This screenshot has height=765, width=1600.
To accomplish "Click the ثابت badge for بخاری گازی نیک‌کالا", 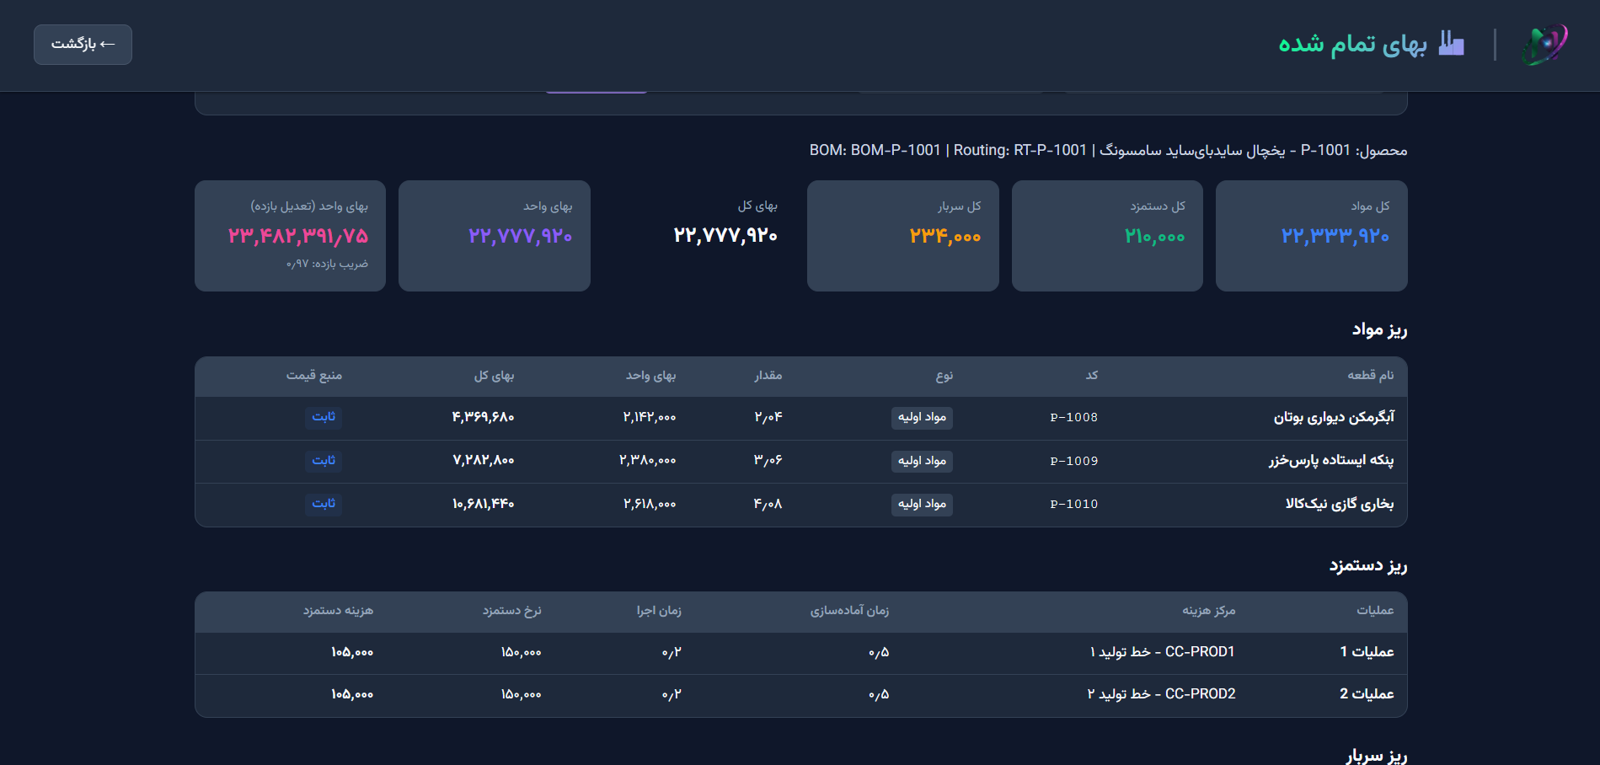I will (323, 504).
